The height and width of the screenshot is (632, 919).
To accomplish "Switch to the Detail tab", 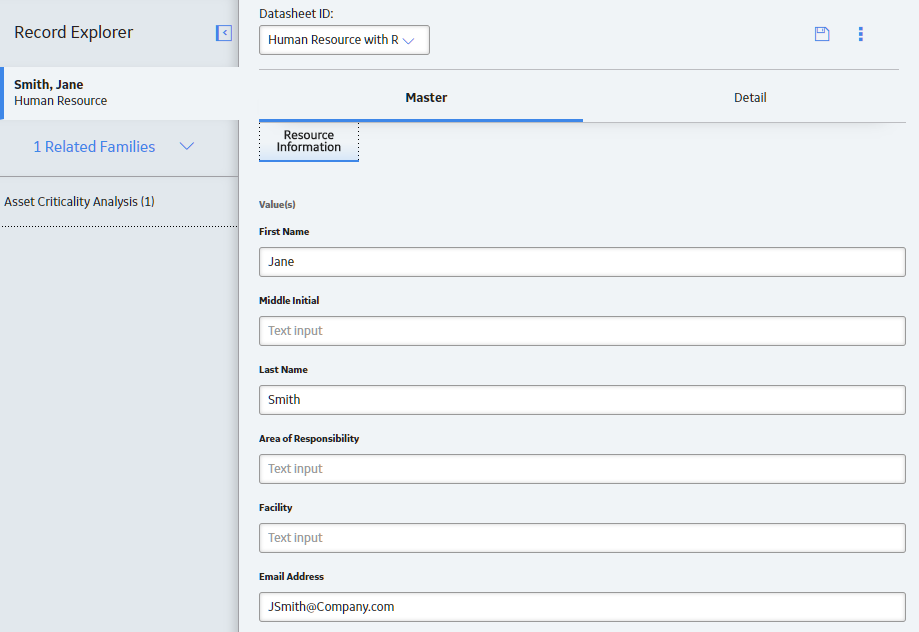I will pos(750,98).
